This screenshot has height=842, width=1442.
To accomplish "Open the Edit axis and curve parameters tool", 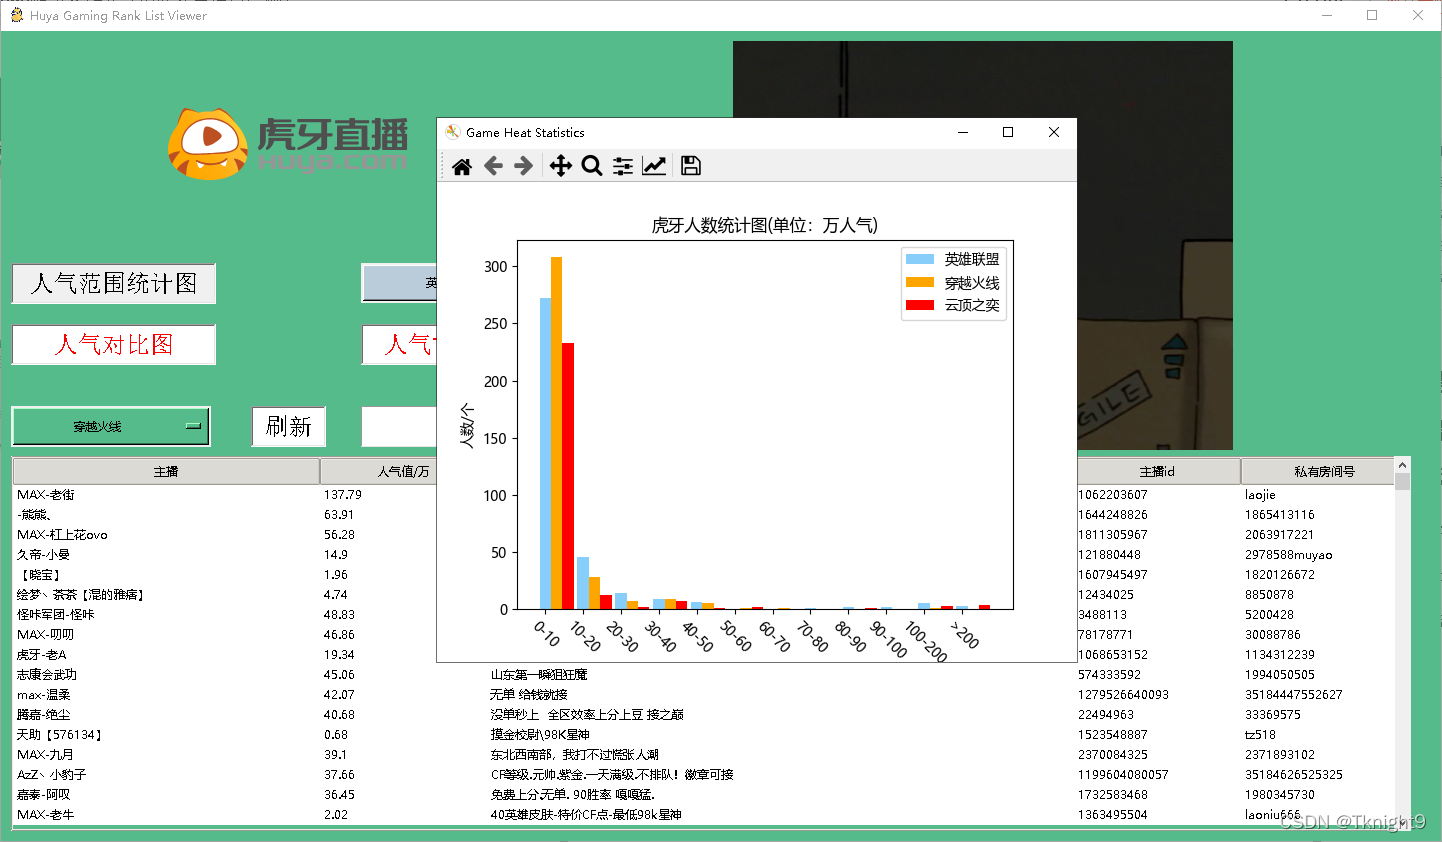I will [x=654, y=166].
